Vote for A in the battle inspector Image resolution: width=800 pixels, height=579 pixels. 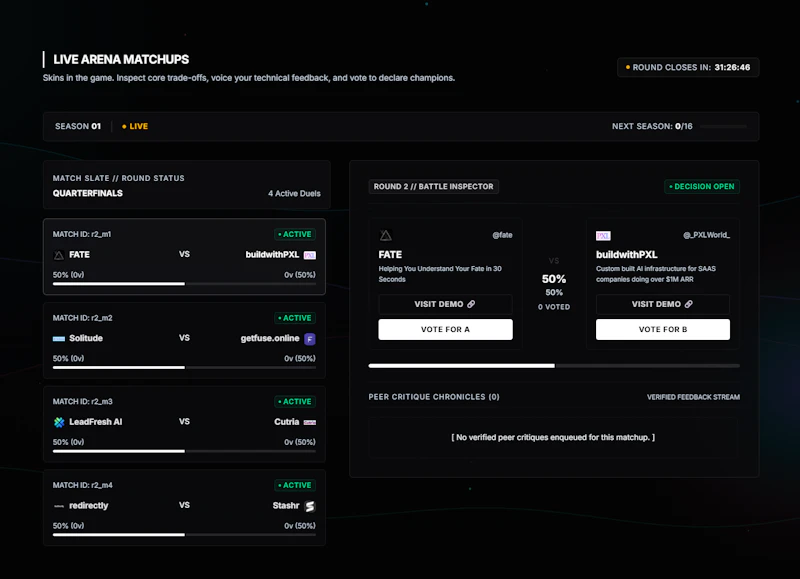point(445,330)
